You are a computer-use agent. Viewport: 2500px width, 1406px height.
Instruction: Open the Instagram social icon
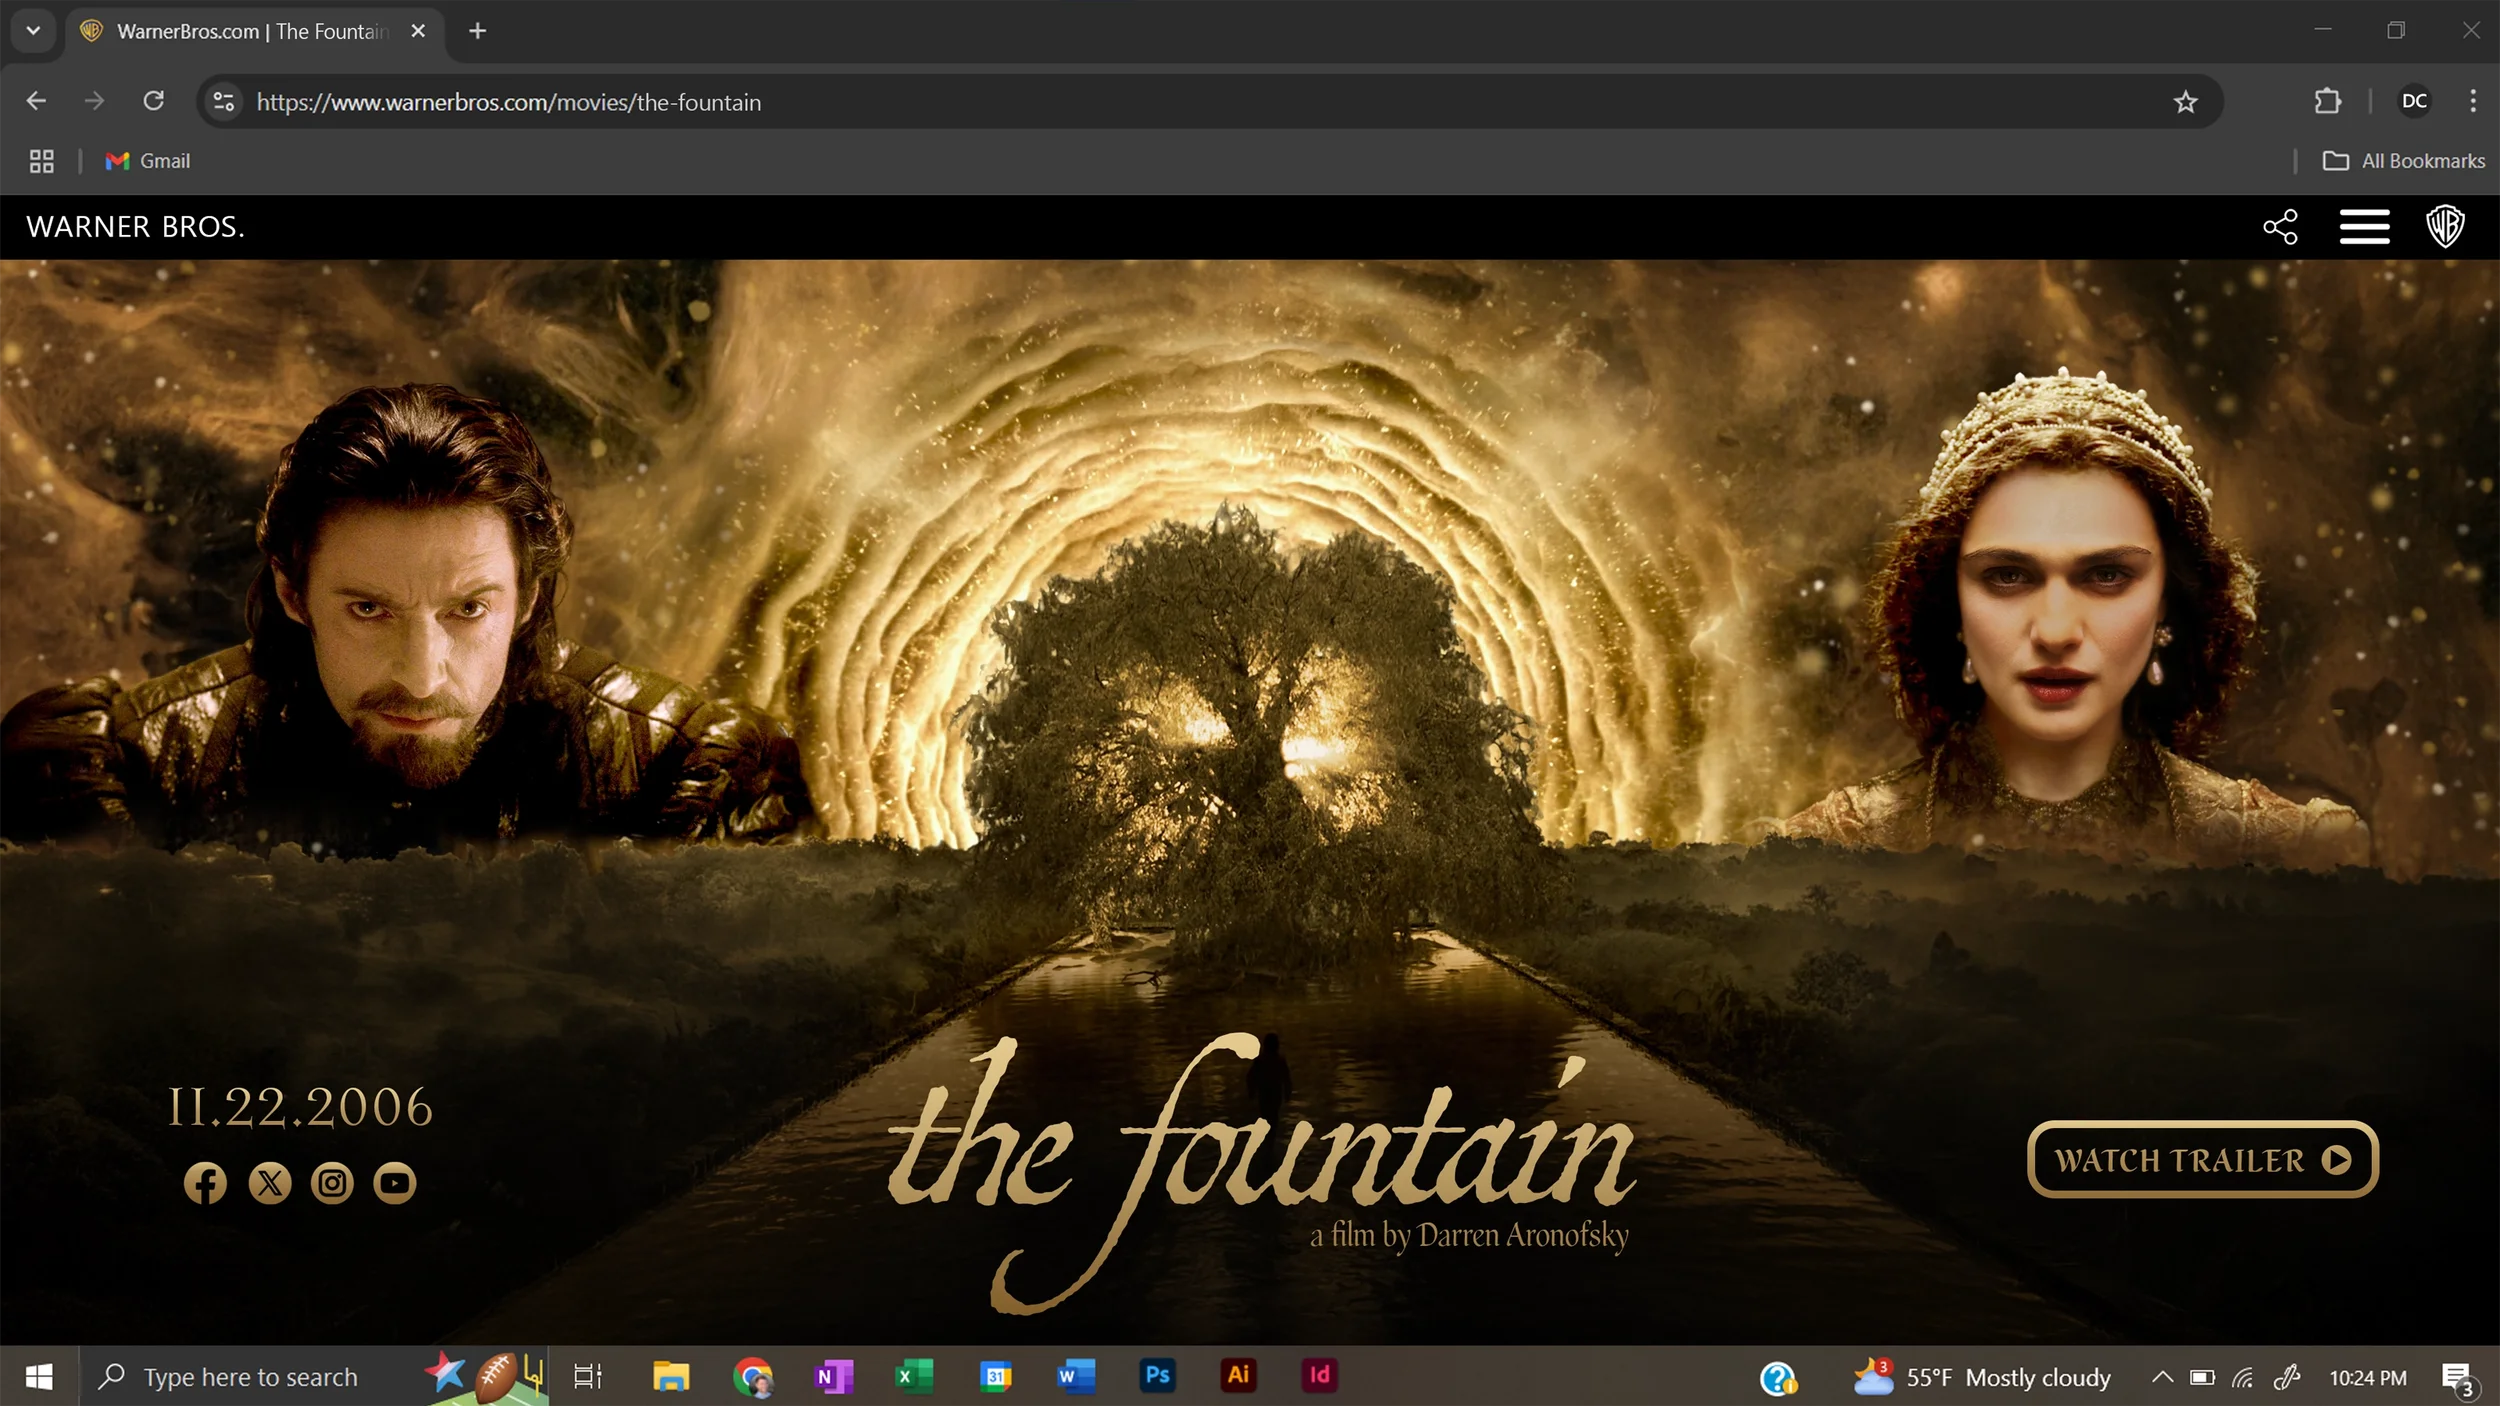pyautogui.click(x=332, y=1183)
